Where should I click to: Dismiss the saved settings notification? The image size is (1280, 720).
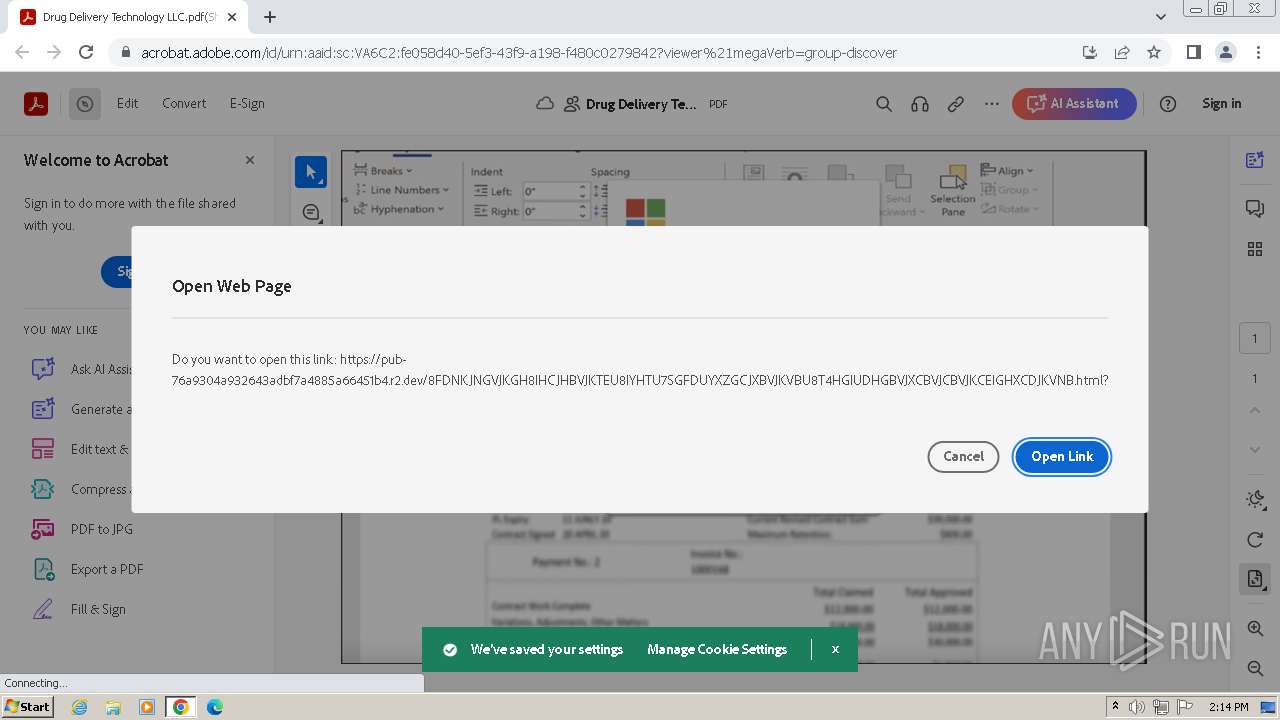[x=835, y=650]
